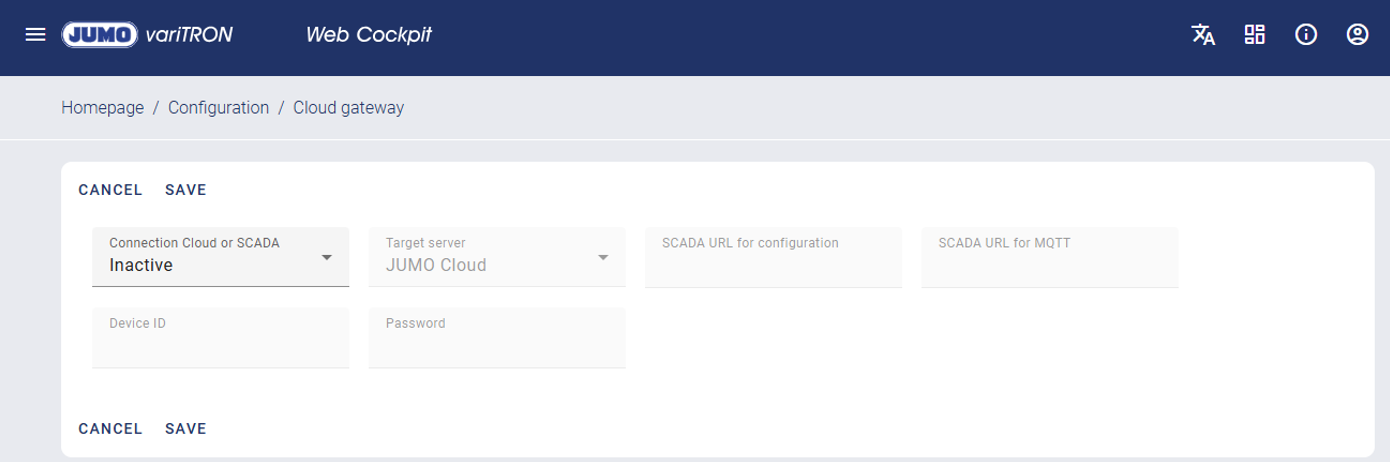Open the dashboard widgets icon

1254,35
